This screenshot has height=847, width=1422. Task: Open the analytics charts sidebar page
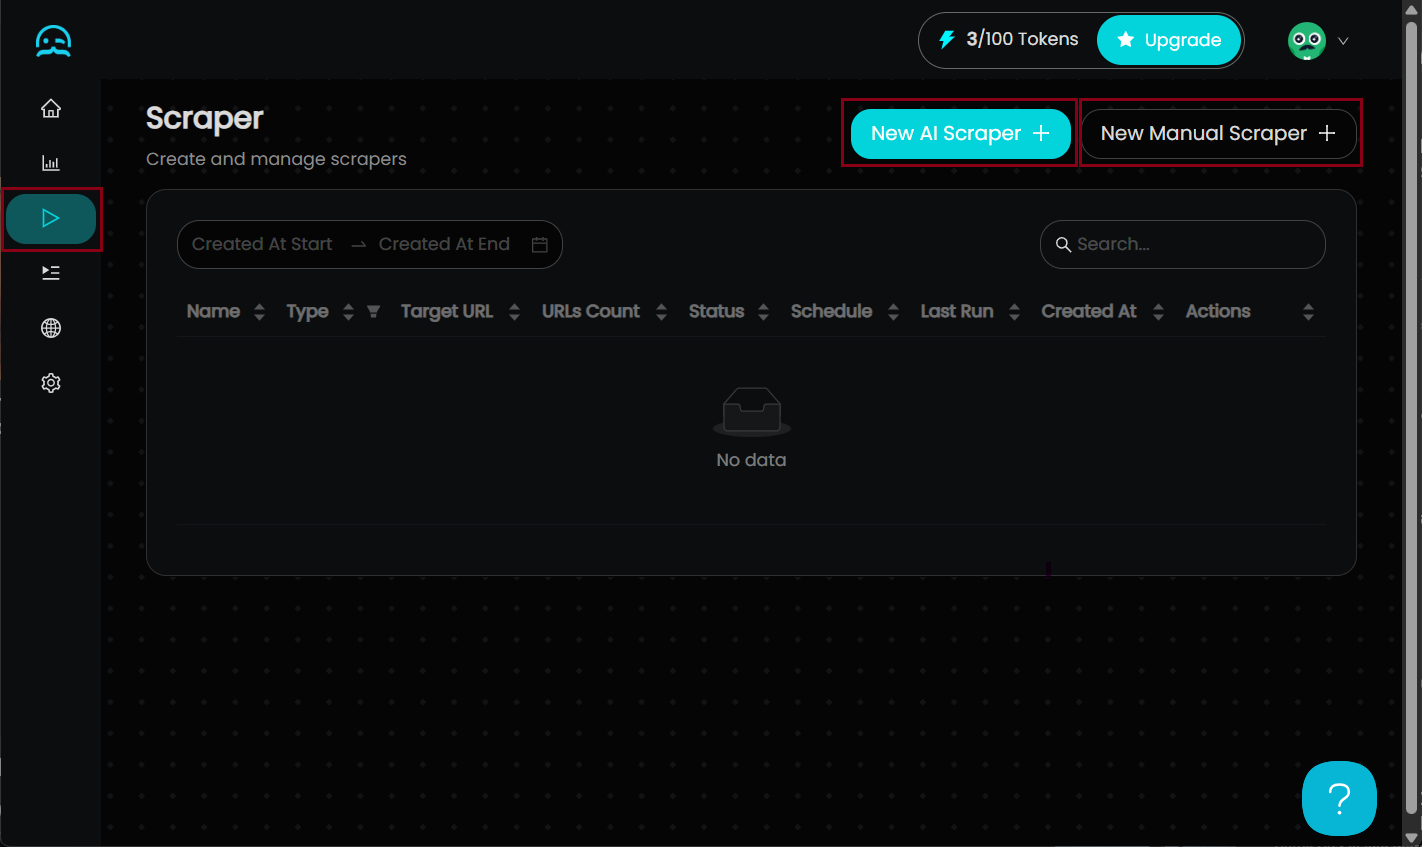(x=51, y=162)
